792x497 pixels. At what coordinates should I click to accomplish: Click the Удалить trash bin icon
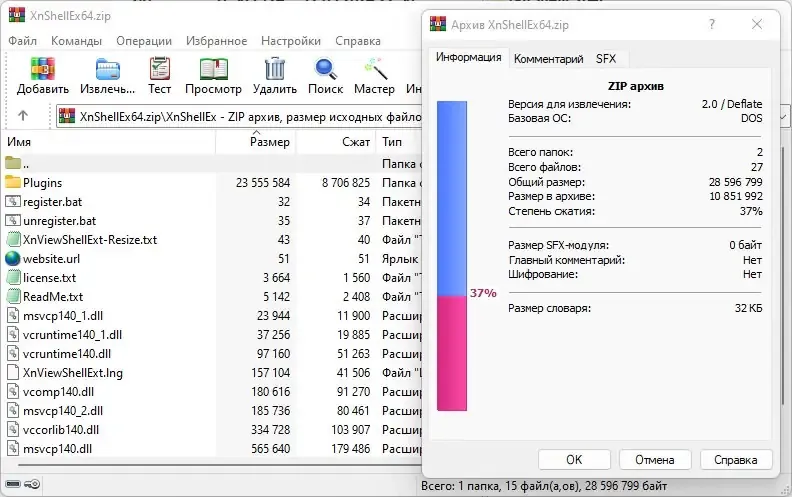275,69
